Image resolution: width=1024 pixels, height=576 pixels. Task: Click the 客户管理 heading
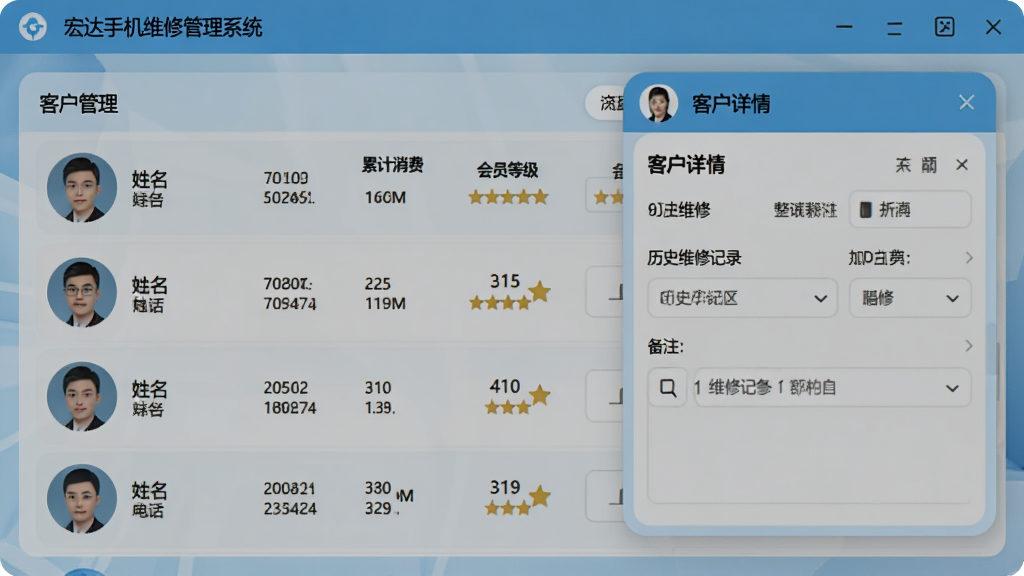pyautogui.click(x=78, y=104)
